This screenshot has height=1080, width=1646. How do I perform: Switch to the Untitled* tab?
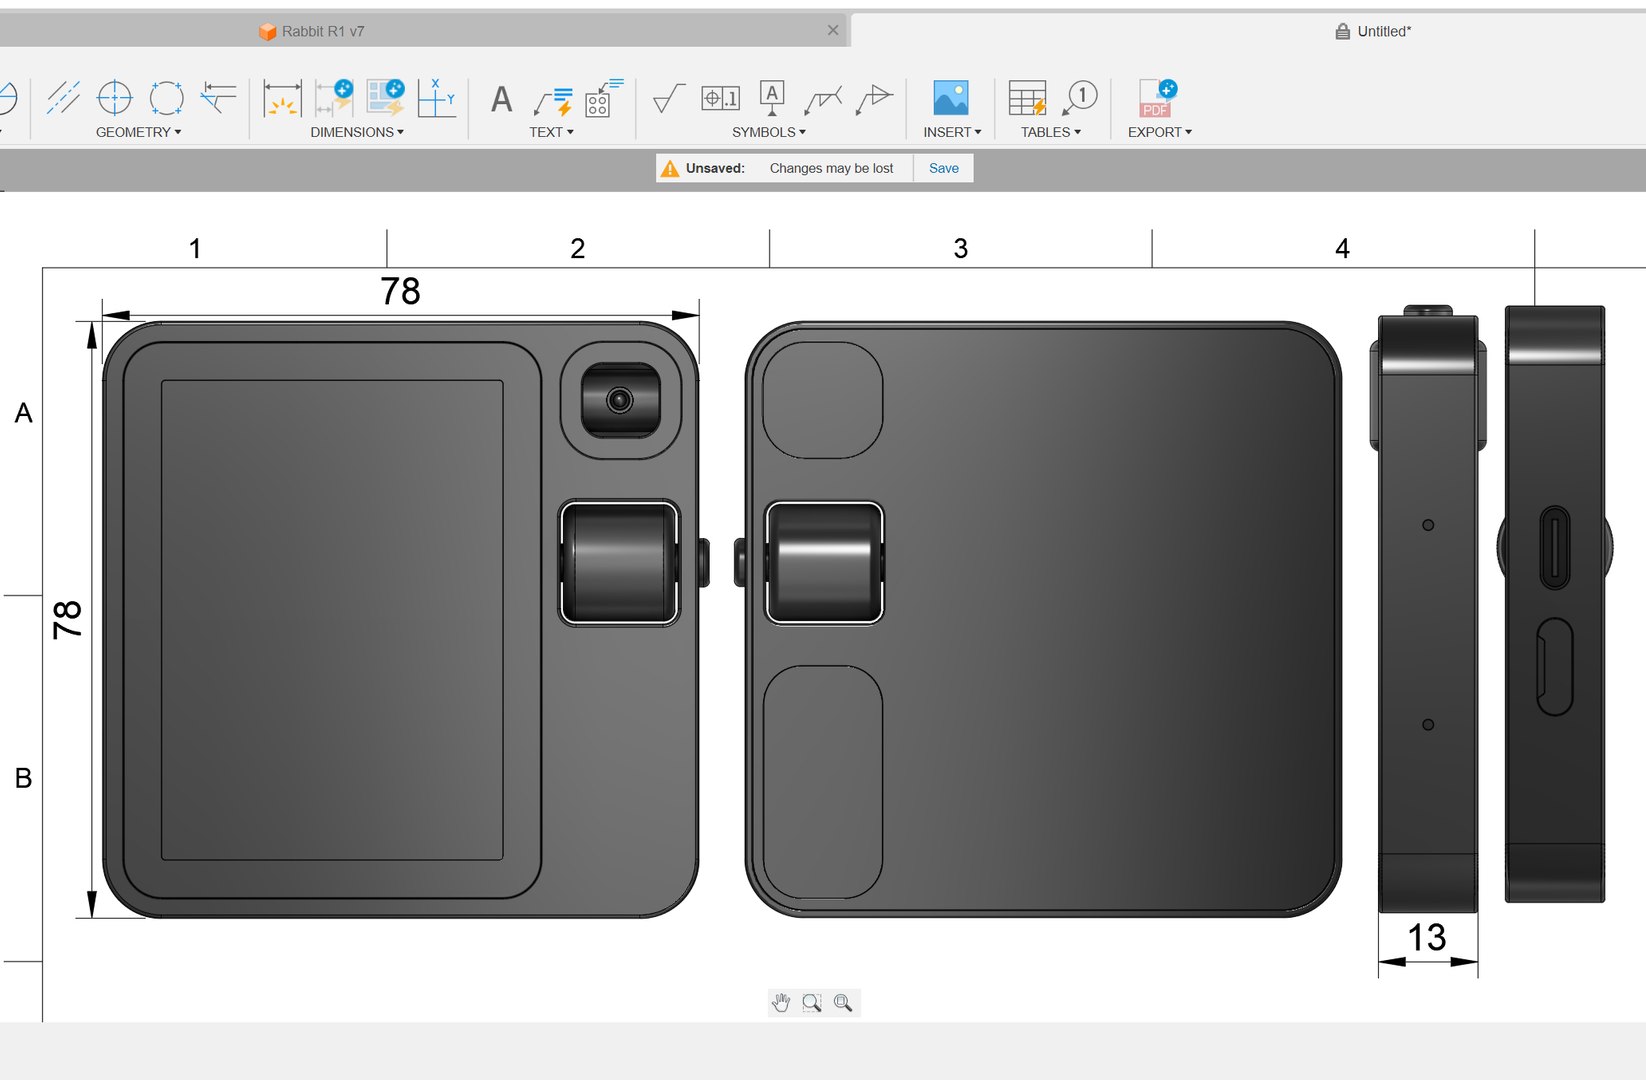pos(1384,32)
